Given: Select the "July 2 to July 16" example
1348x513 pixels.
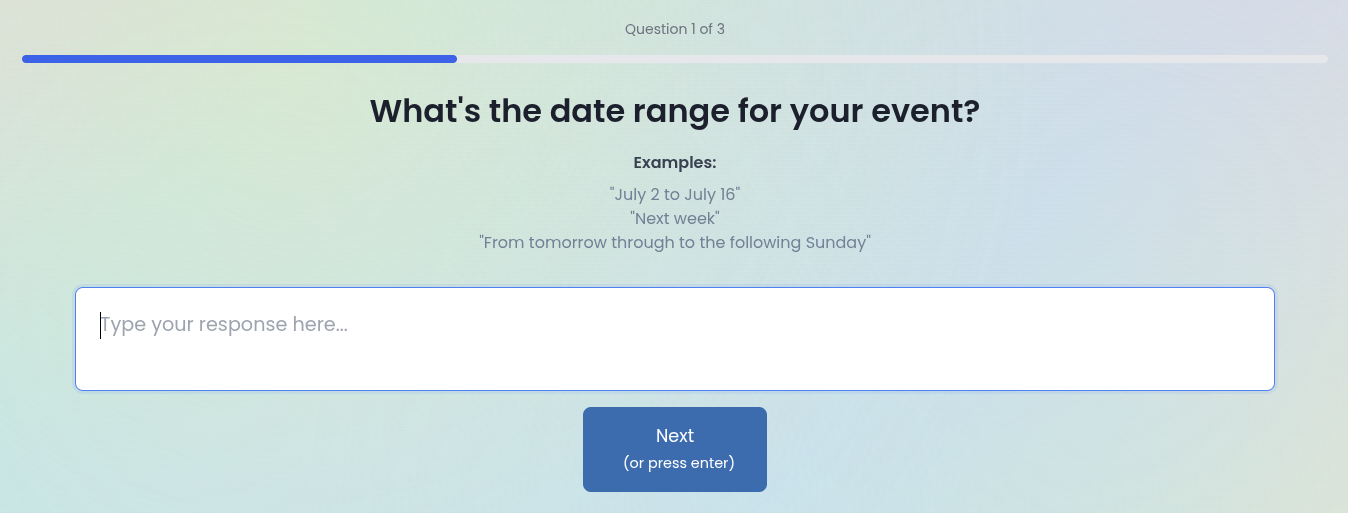Looking at the screenshot, I should [x=674, y=193].
